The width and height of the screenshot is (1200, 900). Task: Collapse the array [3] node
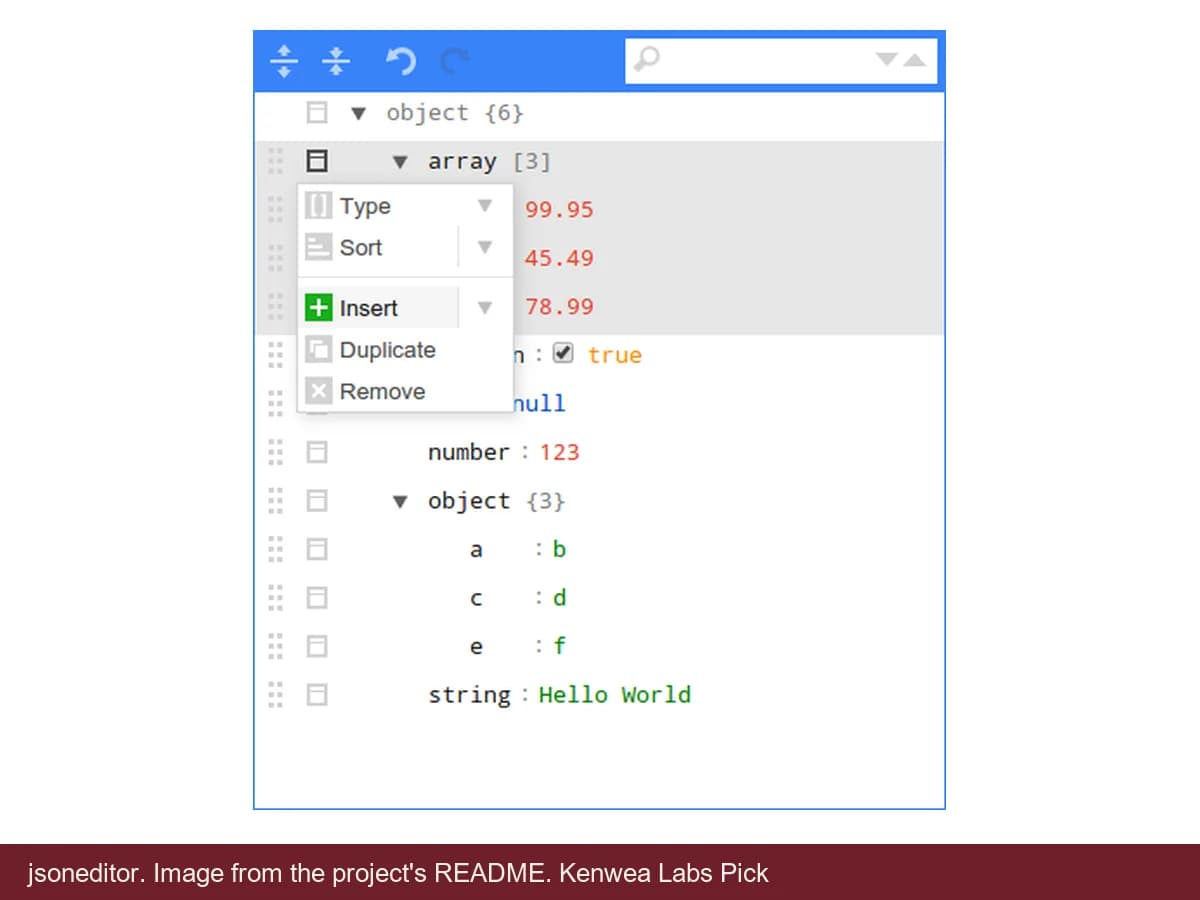(400, 162)
